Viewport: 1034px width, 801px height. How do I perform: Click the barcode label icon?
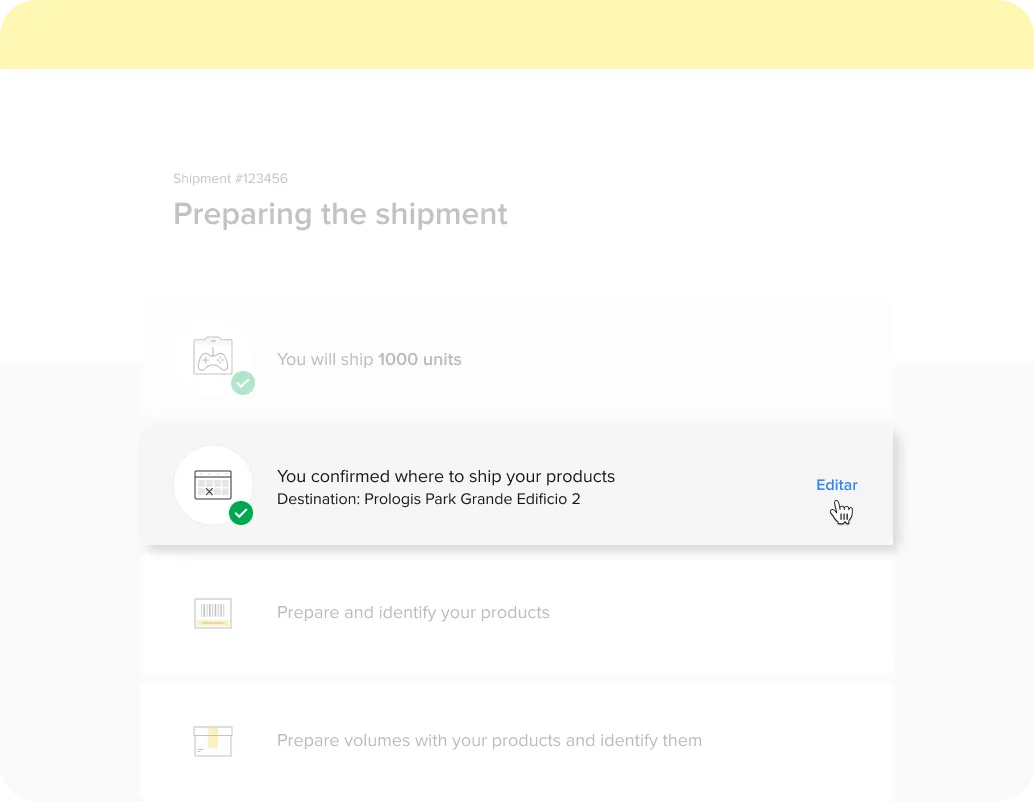pyautogui.click(x=212, y=613)
